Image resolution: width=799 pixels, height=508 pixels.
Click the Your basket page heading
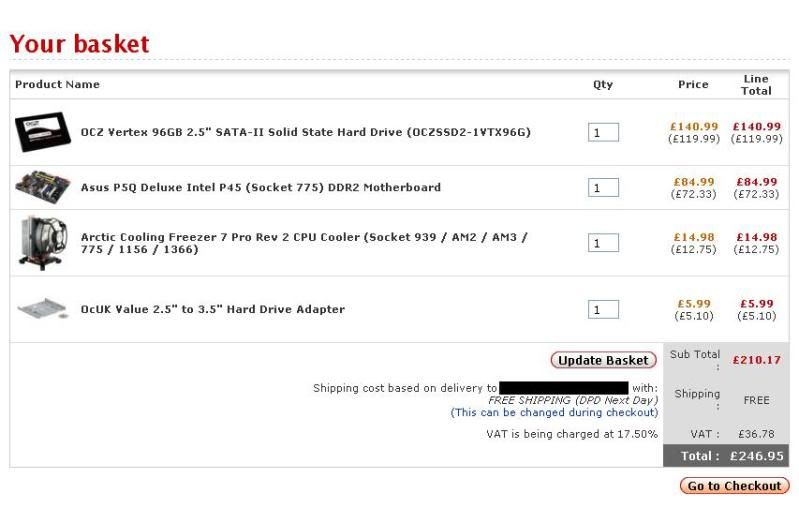[79, 44]
